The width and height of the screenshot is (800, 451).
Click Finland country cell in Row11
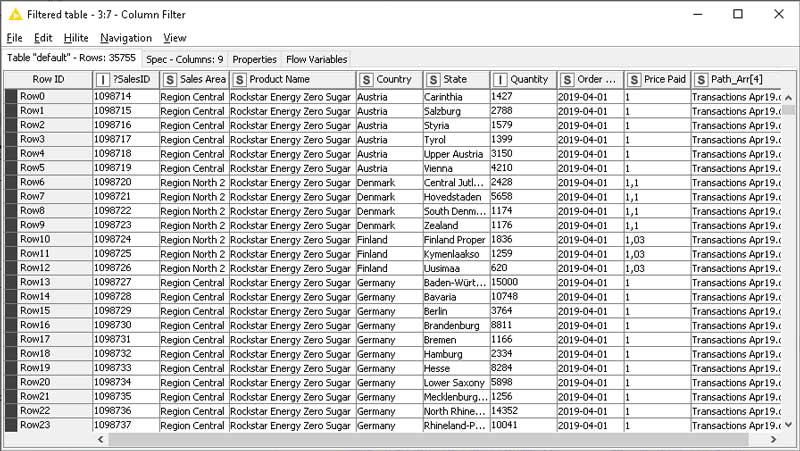click(389, 254)
